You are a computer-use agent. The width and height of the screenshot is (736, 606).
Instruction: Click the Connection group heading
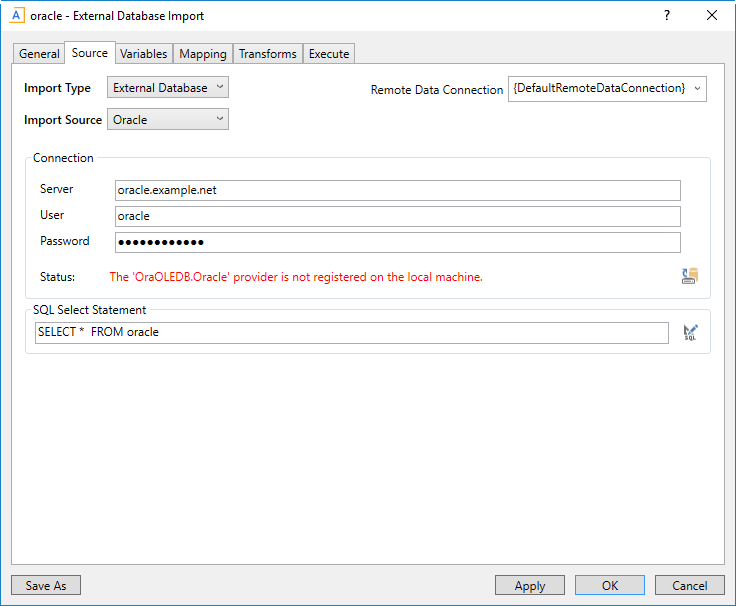coord(63,158)
